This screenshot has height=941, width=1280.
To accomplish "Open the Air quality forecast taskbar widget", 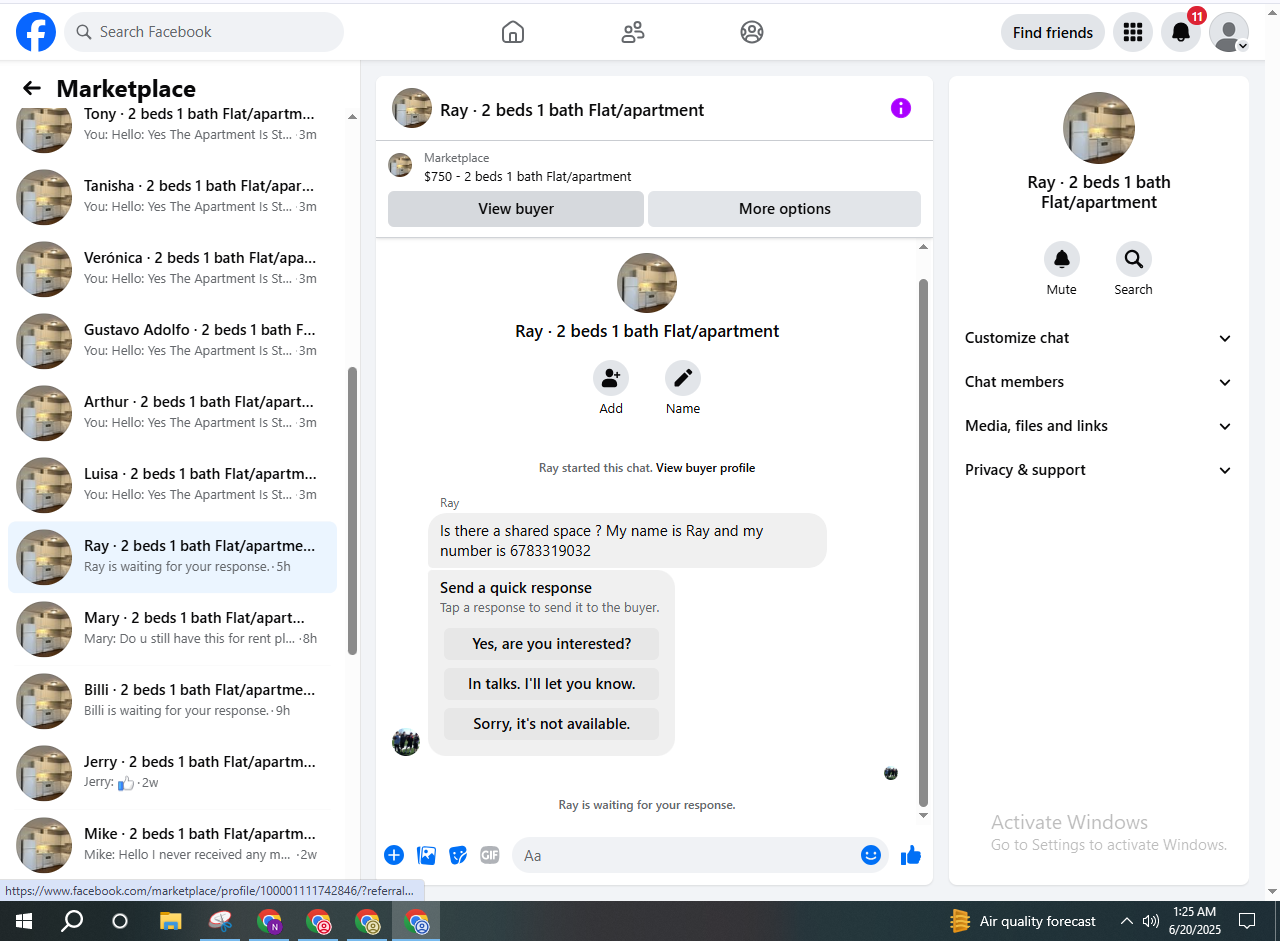I will [1022, 921].
